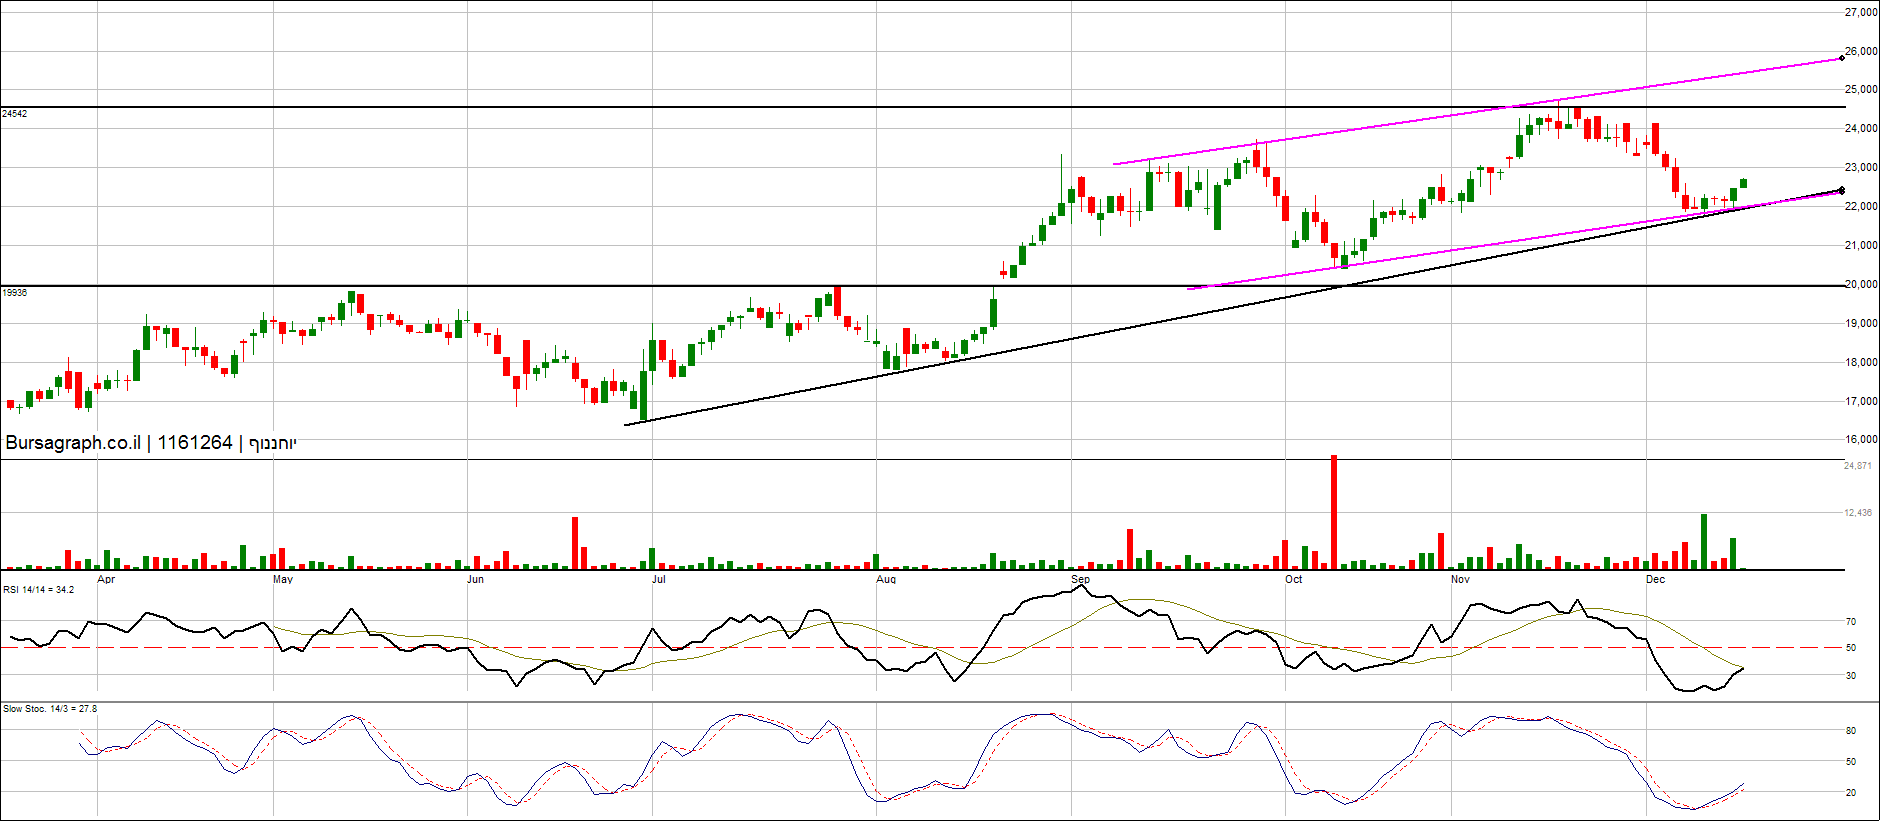The width and height of the screenshot is (1880, 821).
Task: Click the 24542 resistance level label
Action: (x=15, y=114)
